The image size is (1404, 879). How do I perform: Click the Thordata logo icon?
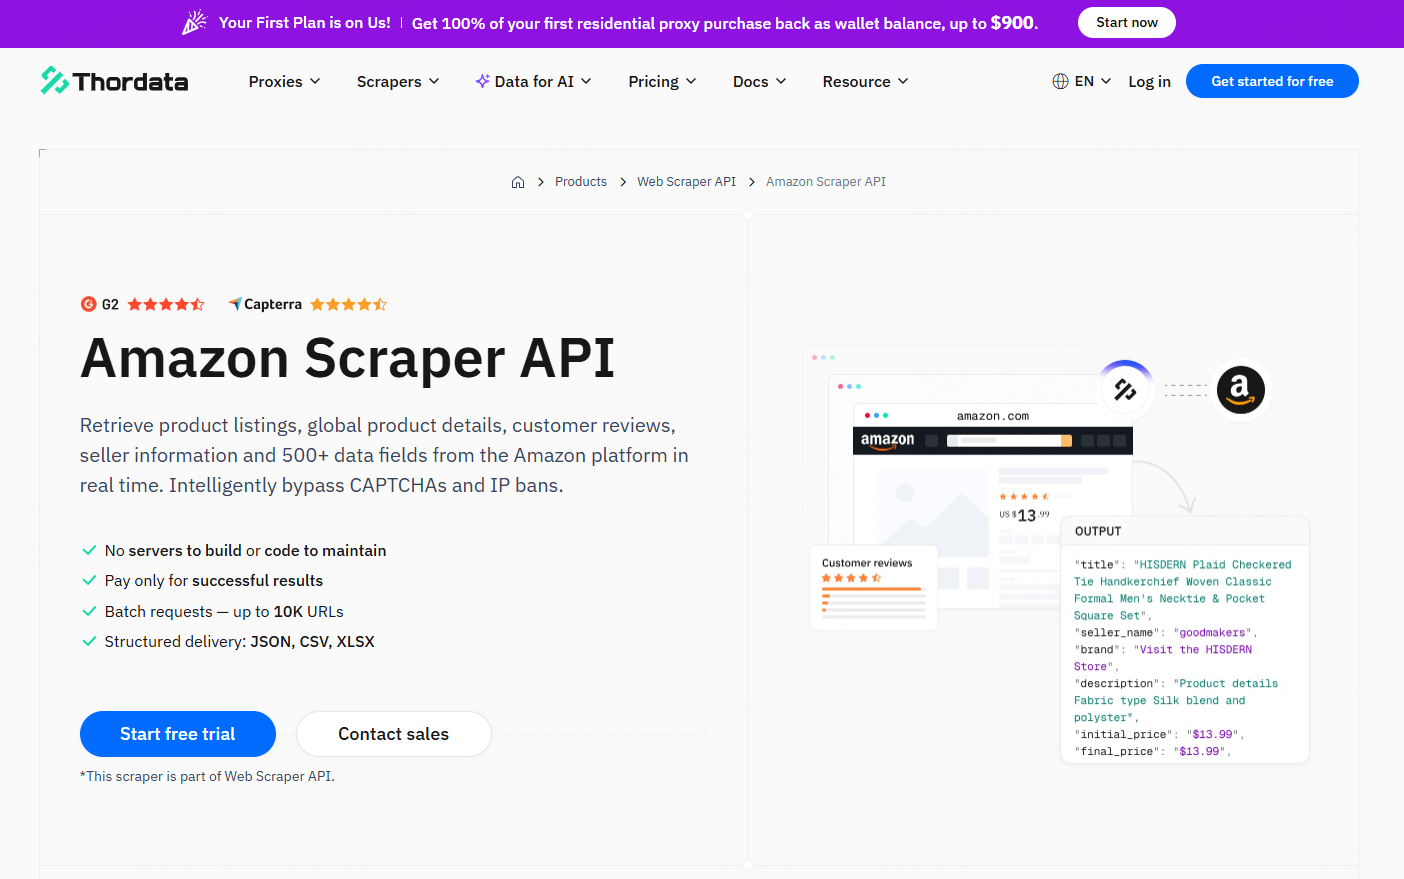pos(54,81)
